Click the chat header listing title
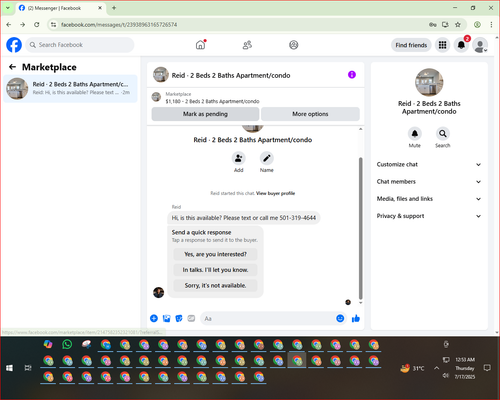This screenshot has width=500, height=400. click(x=231, y=75)
